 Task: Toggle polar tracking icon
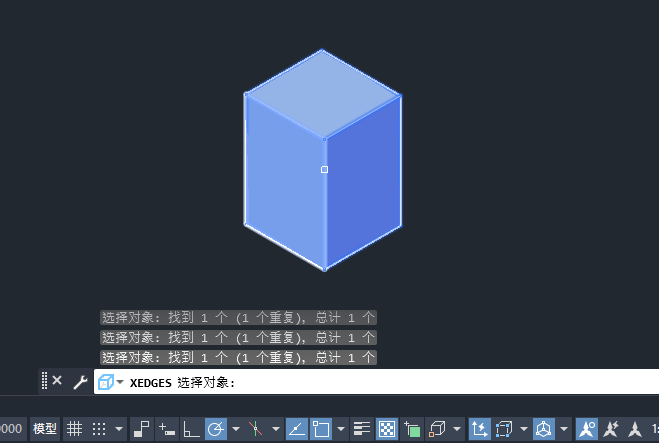(216, 429)
